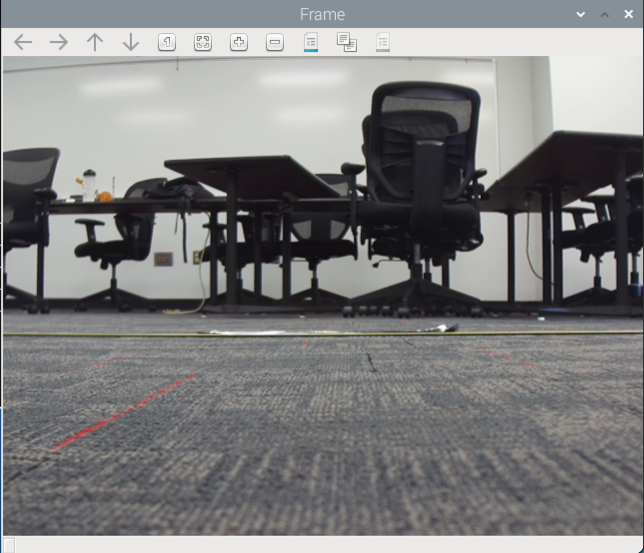Pan the image left with the left arrow
Image resolution: width=644 pixels, height=553 pixels.
pyautogui.click(x=23, y=42)
